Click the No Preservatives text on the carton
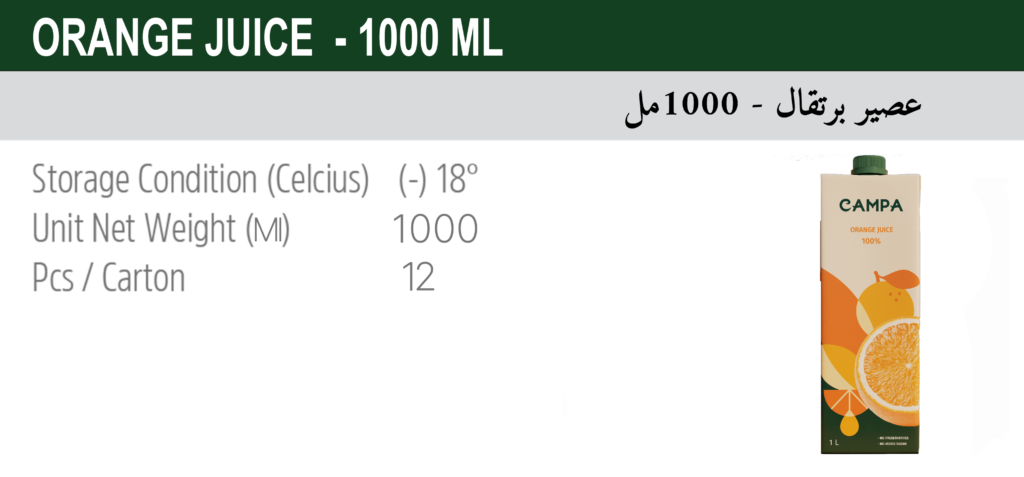The image size is (1024, 477). click(893, 437)
